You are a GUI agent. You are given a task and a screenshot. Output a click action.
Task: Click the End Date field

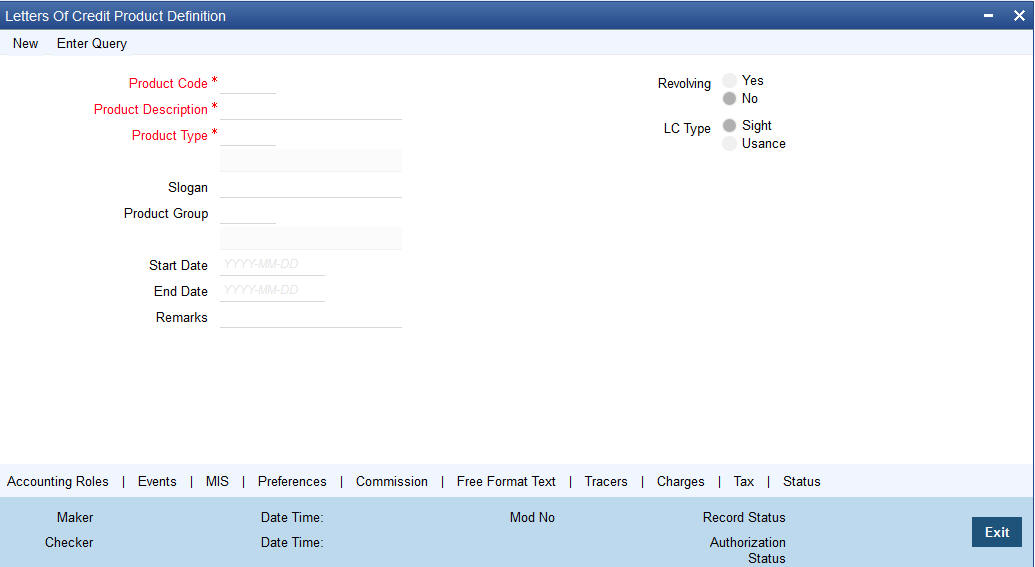click(272, 291)
